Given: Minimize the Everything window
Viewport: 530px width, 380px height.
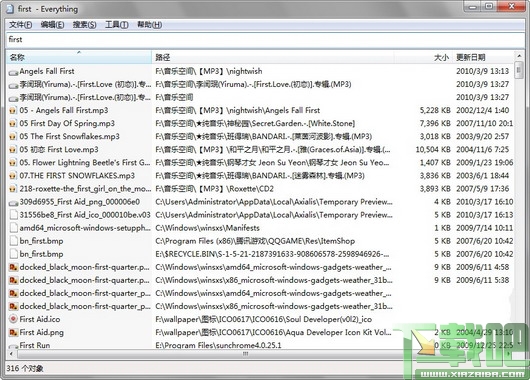Looking at the screenshot, I should (x=473, y=6).
